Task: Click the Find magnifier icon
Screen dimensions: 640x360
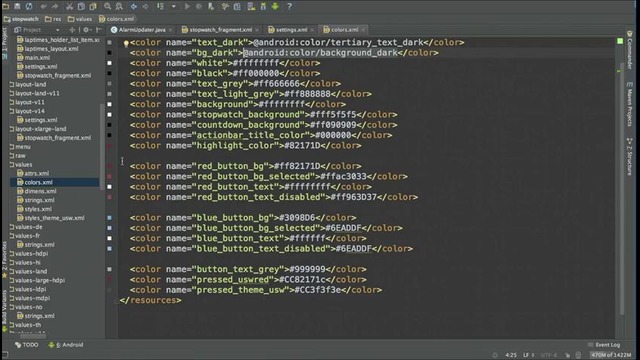Action: pos(107,6)
